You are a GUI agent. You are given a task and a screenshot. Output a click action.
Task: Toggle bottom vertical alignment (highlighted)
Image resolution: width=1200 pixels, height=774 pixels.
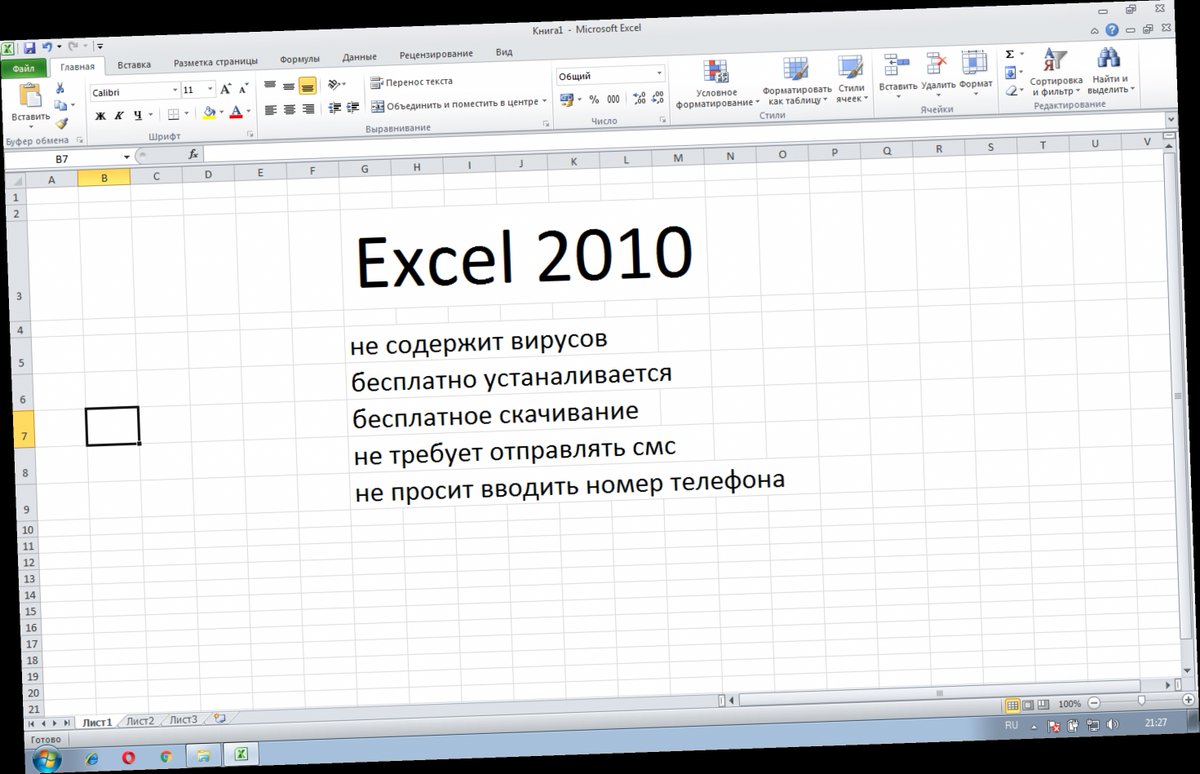pos(307,86)
